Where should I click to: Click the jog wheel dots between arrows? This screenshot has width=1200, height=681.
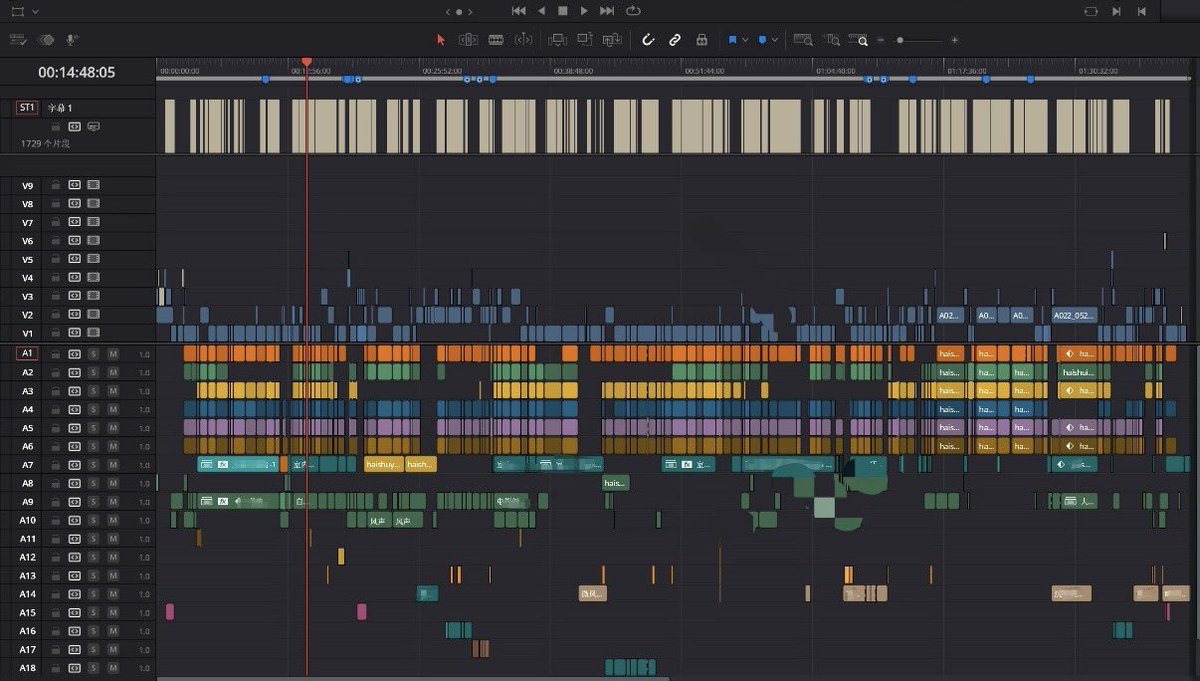(459, 11)
